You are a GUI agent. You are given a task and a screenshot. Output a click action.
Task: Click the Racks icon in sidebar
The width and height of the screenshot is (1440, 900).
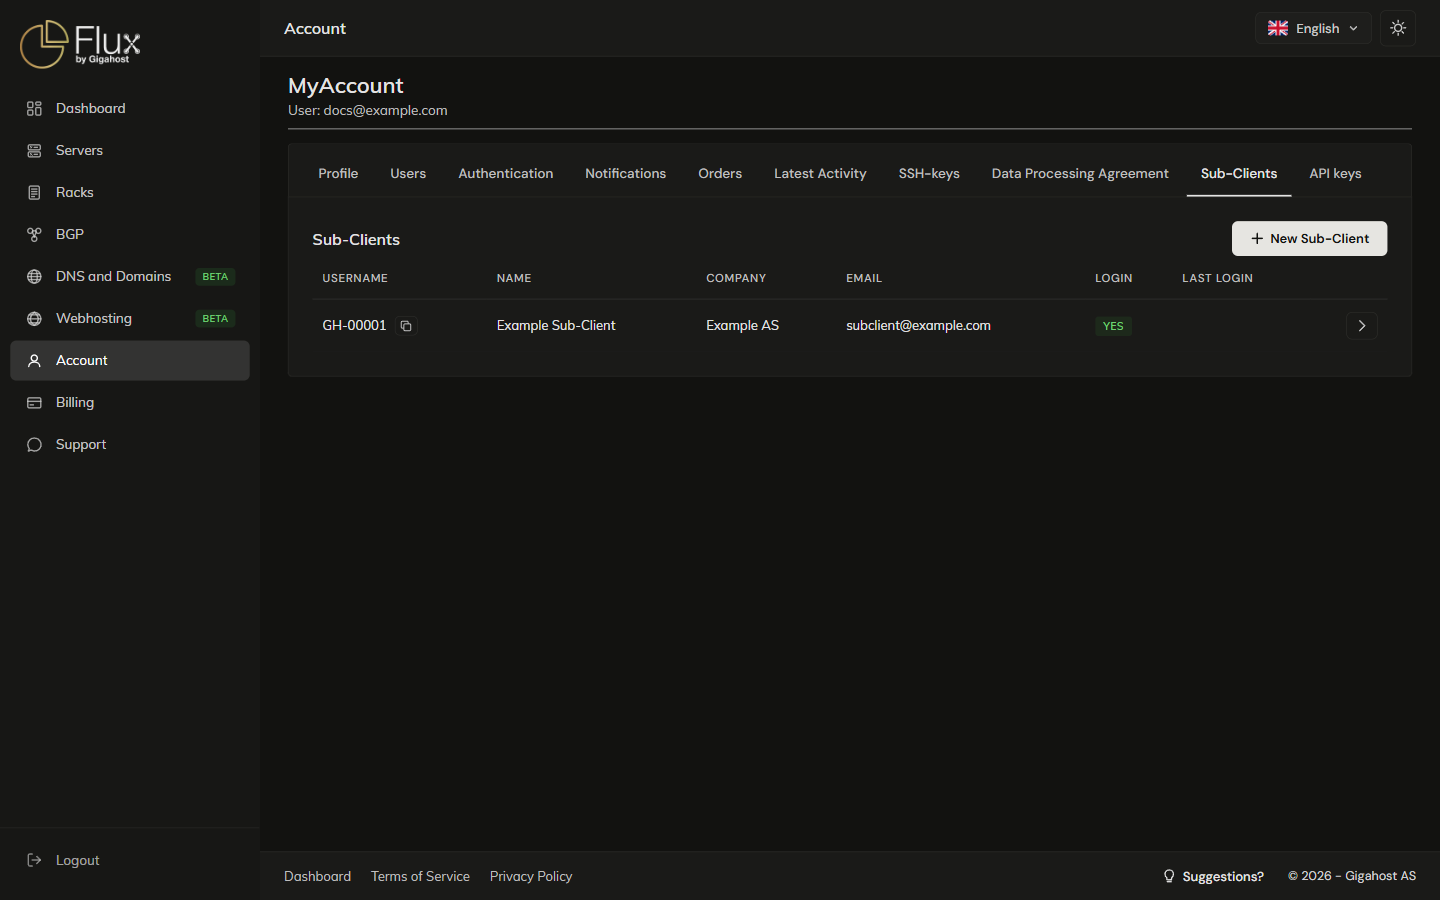[34, 193]
